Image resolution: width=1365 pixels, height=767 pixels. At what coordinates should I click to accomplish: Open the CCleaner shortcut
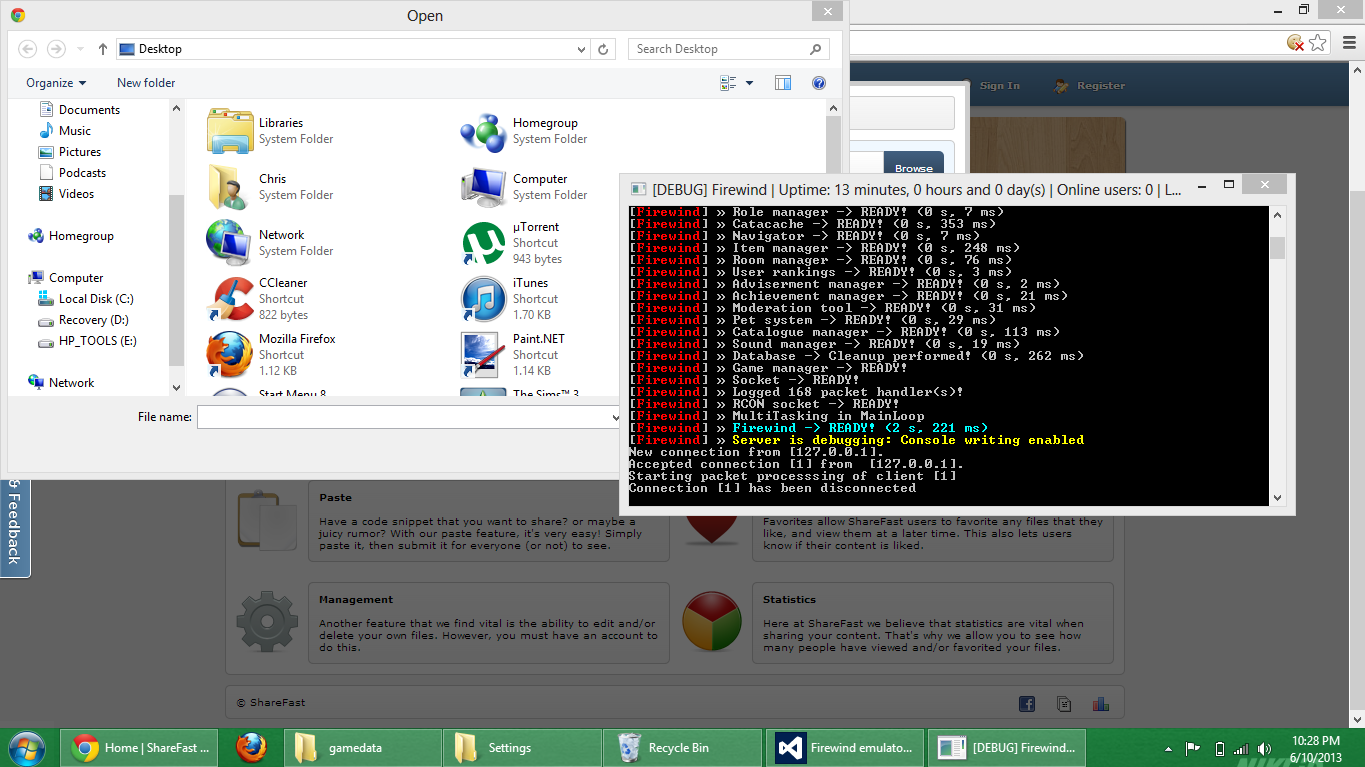231,298
